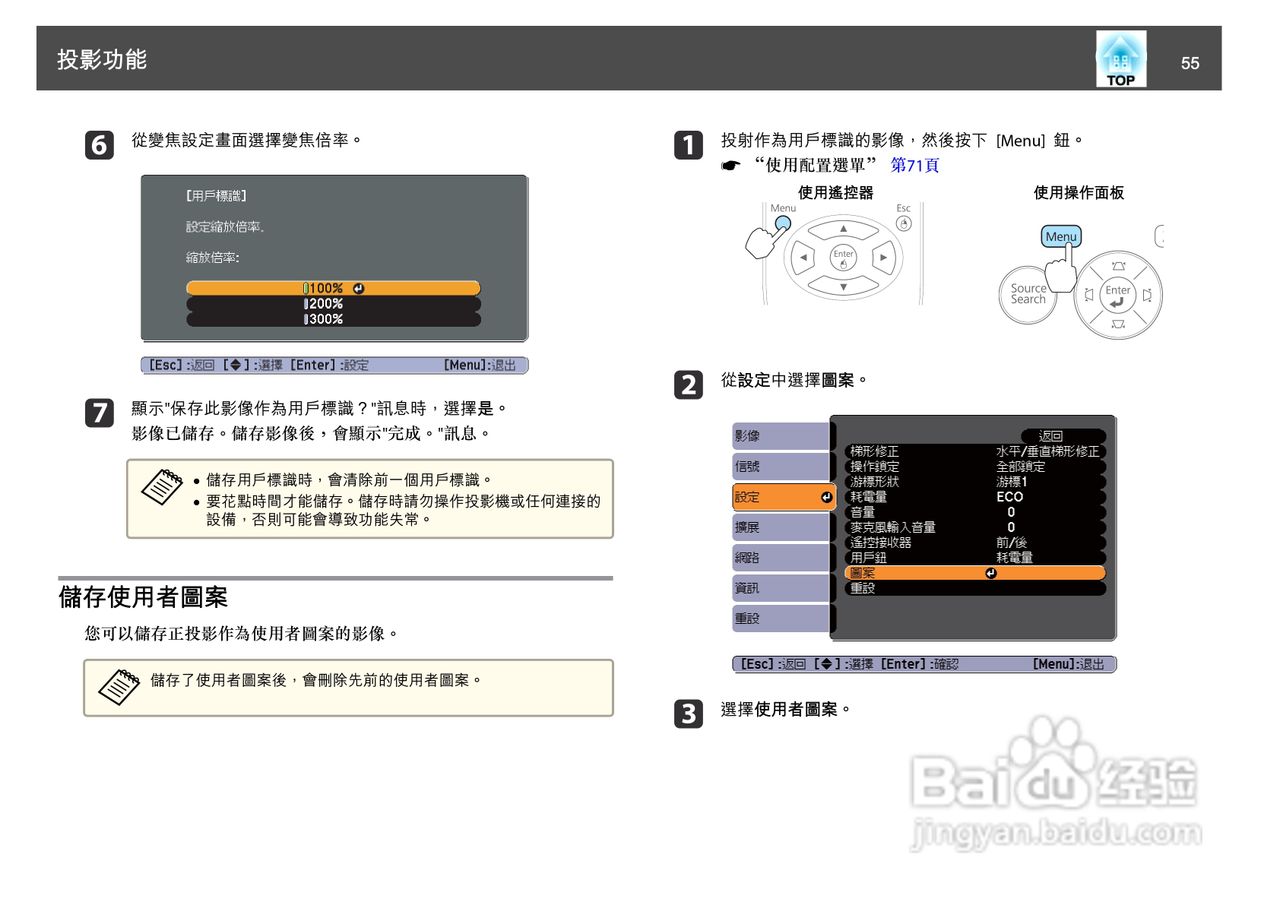Select the 信號 menu tab

pyautogui.click(x=781, y=466)
